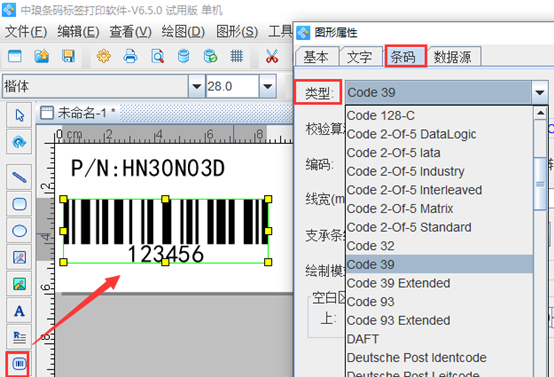The width and height of the screenshot is (554, 377).
Task: Expand the font size 28.0 dropdown
Action: click(267, 86)
